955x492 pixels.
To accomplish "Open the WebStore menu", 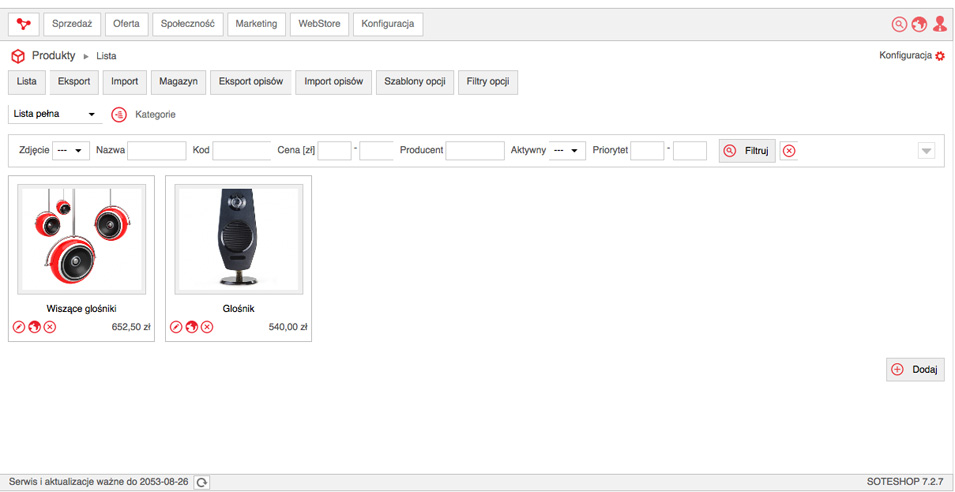I will point(319,24).
